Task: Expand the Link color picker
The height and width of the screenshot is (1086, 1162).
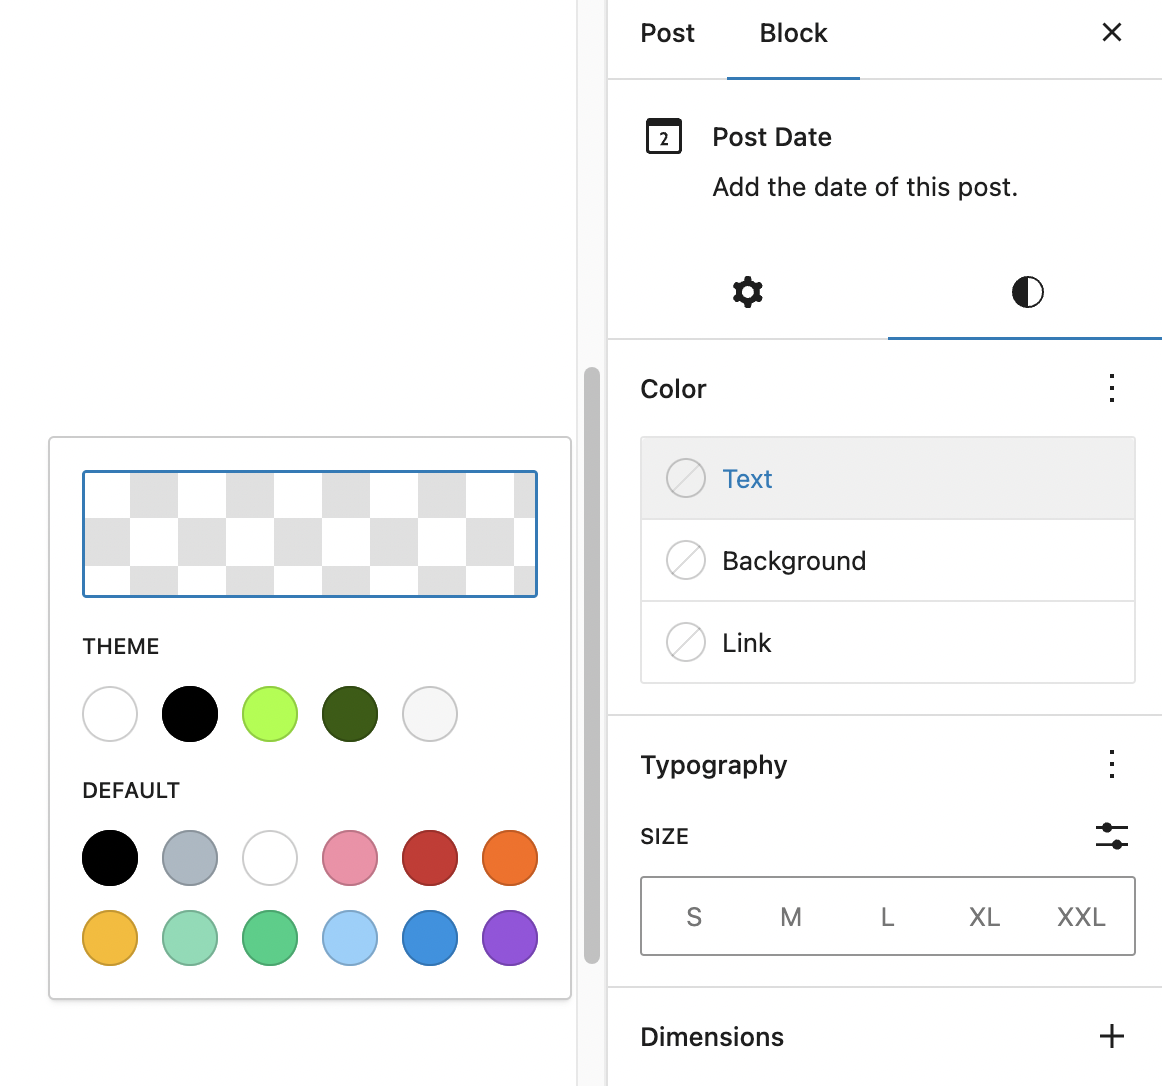Action: [746, 642]
